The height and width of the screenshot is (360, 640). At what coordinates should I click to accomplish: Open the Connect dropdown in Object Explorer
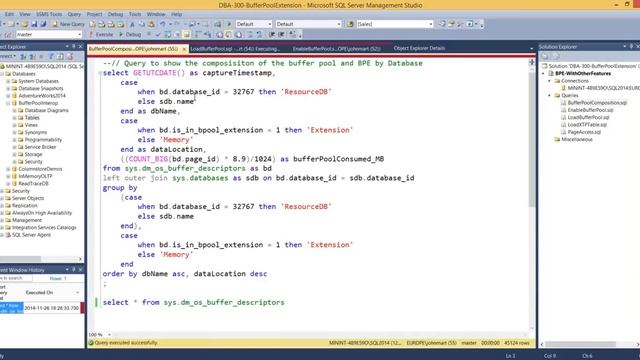click(8, 56)
